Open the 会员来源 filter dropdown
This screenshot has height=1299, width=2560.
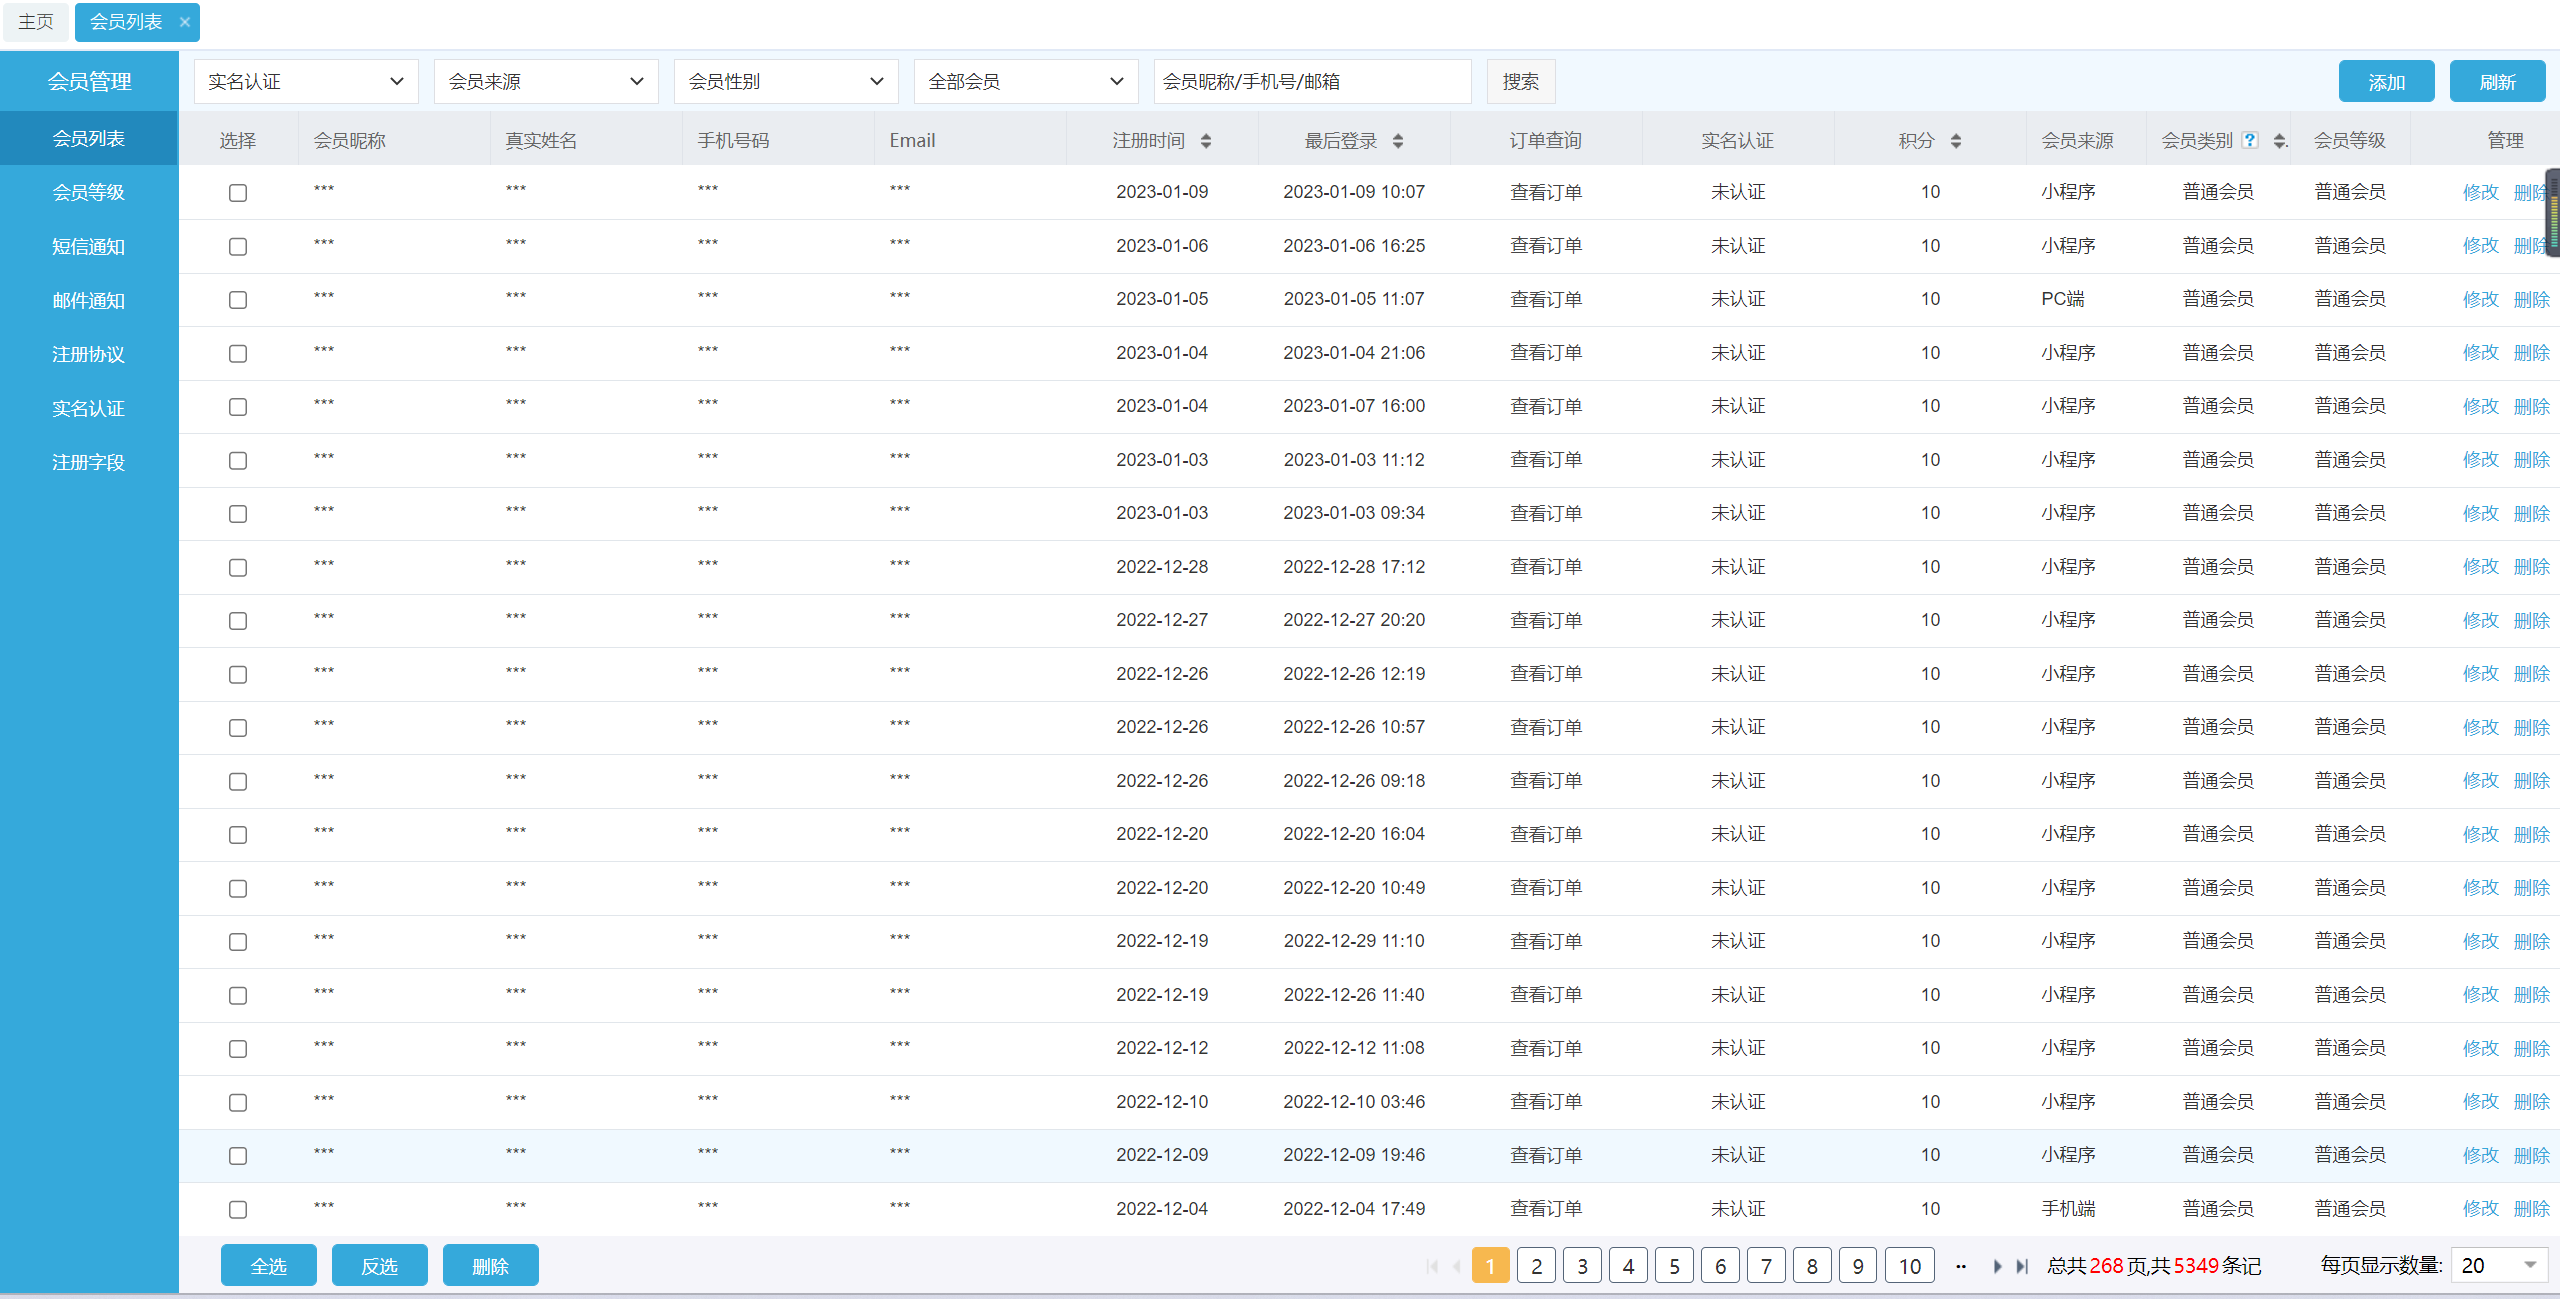pyautogui.click(x=546, y=81)
